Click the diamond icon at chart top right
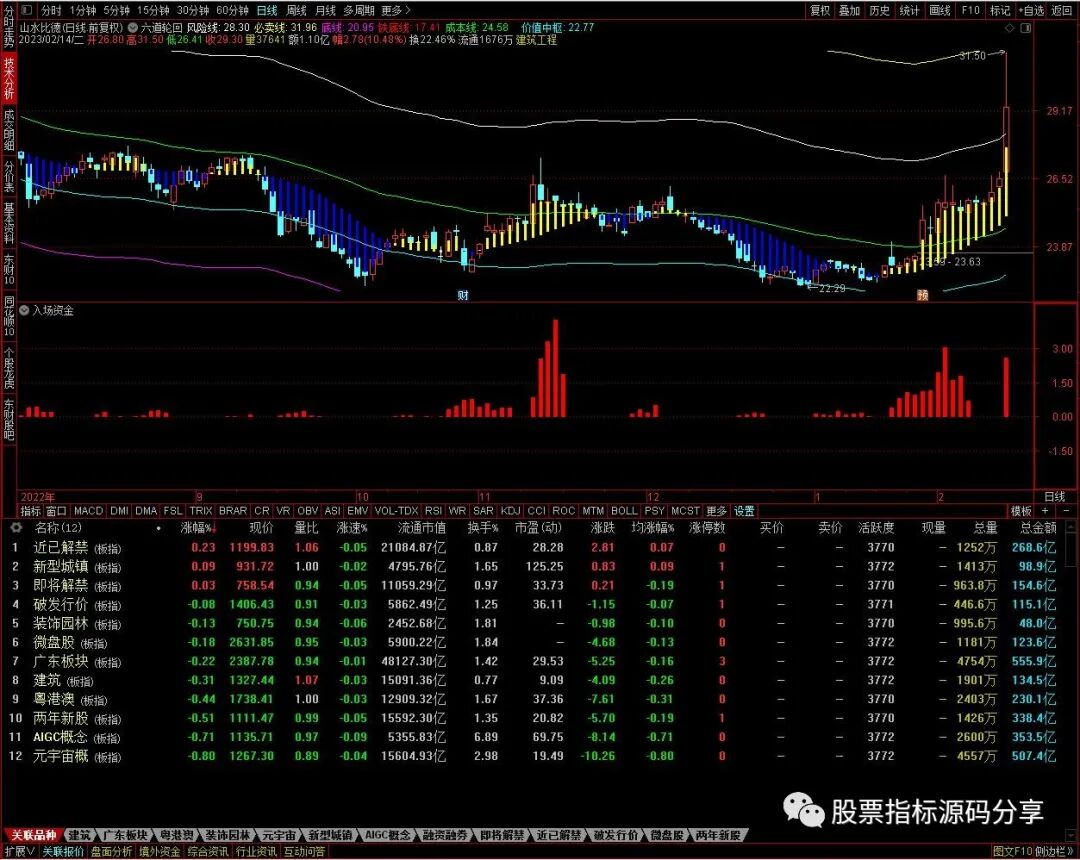The height and width of the screenshot is (860, 1080). tap(1010, 28)
